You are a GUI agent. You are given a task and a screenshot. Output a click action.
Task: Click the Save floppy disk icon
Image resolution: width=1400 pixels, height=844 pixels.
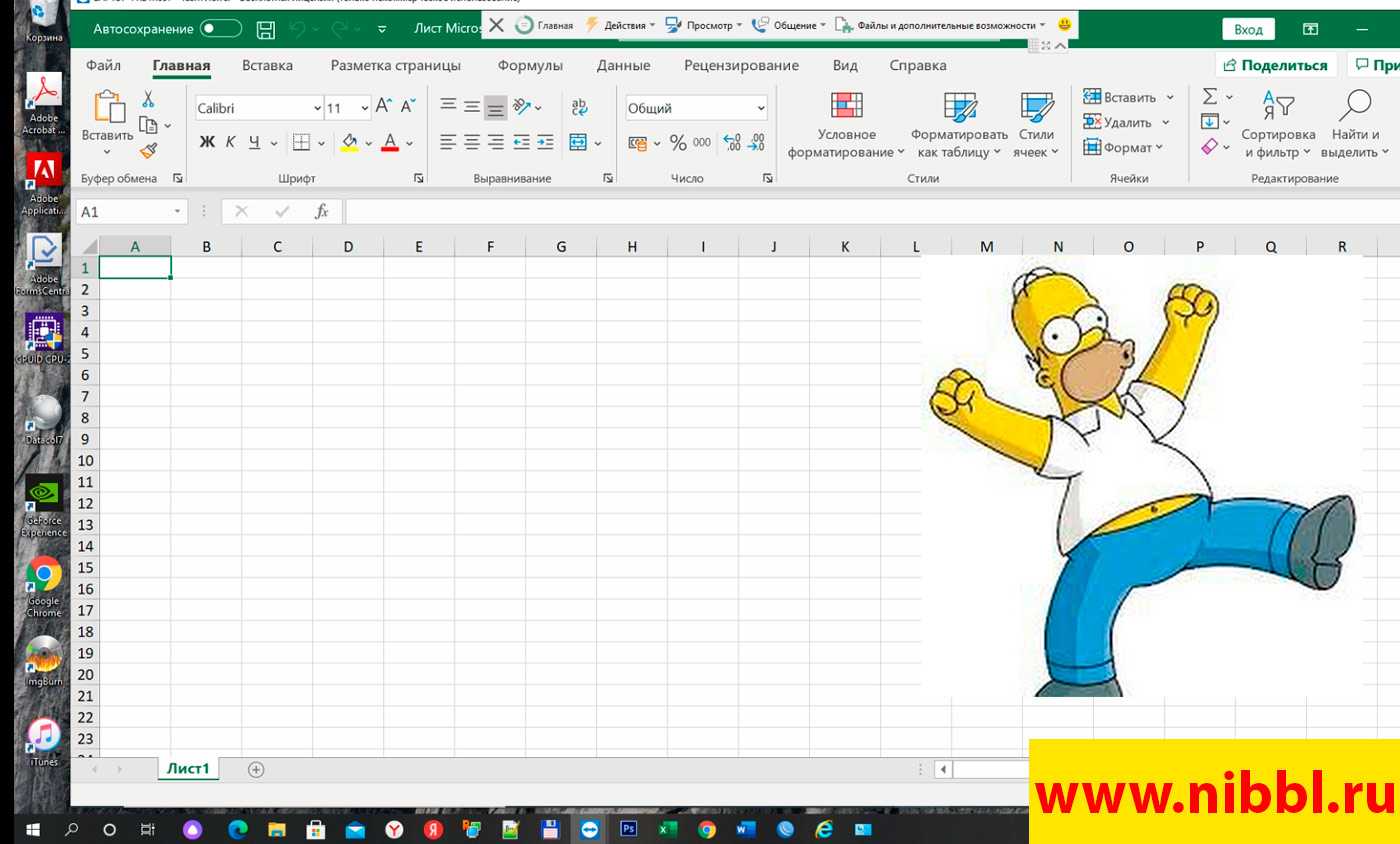pos(266,29)
